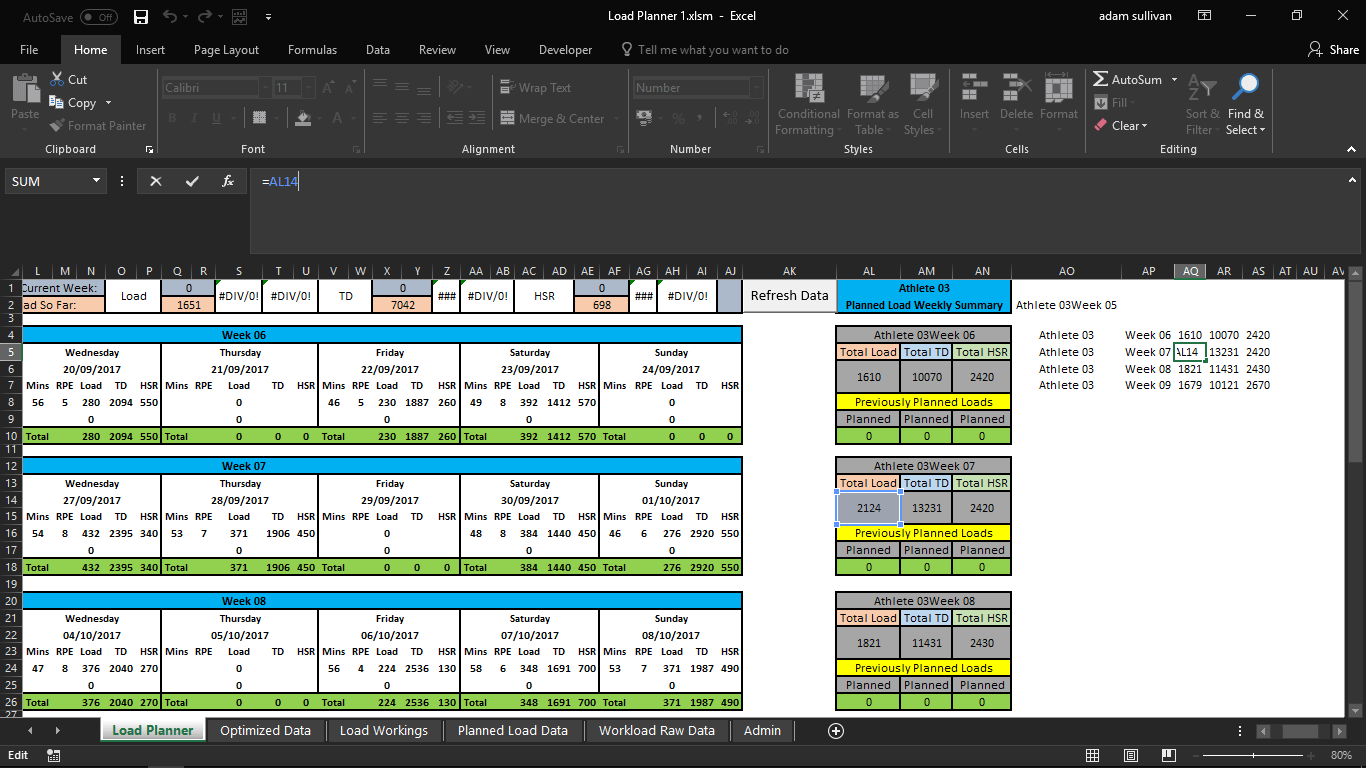This screenshot has height=768, width=1366.
Task: Confirm formula entry with checkmark icon
Action: pyautogui.click(x=192, y=181)
